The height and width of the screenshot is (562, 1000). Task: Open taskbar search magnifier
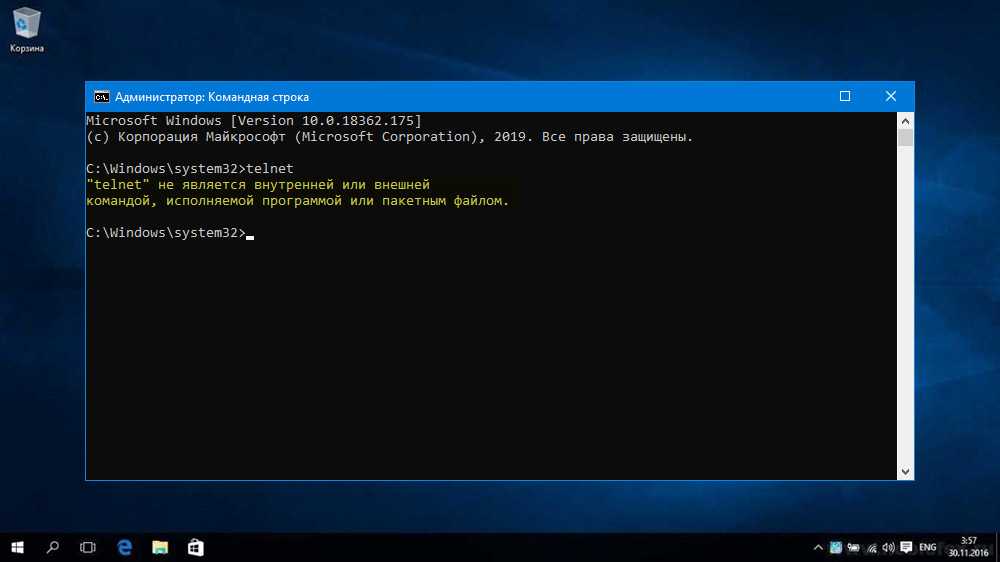pyautogui.click(x=53, y=547)
